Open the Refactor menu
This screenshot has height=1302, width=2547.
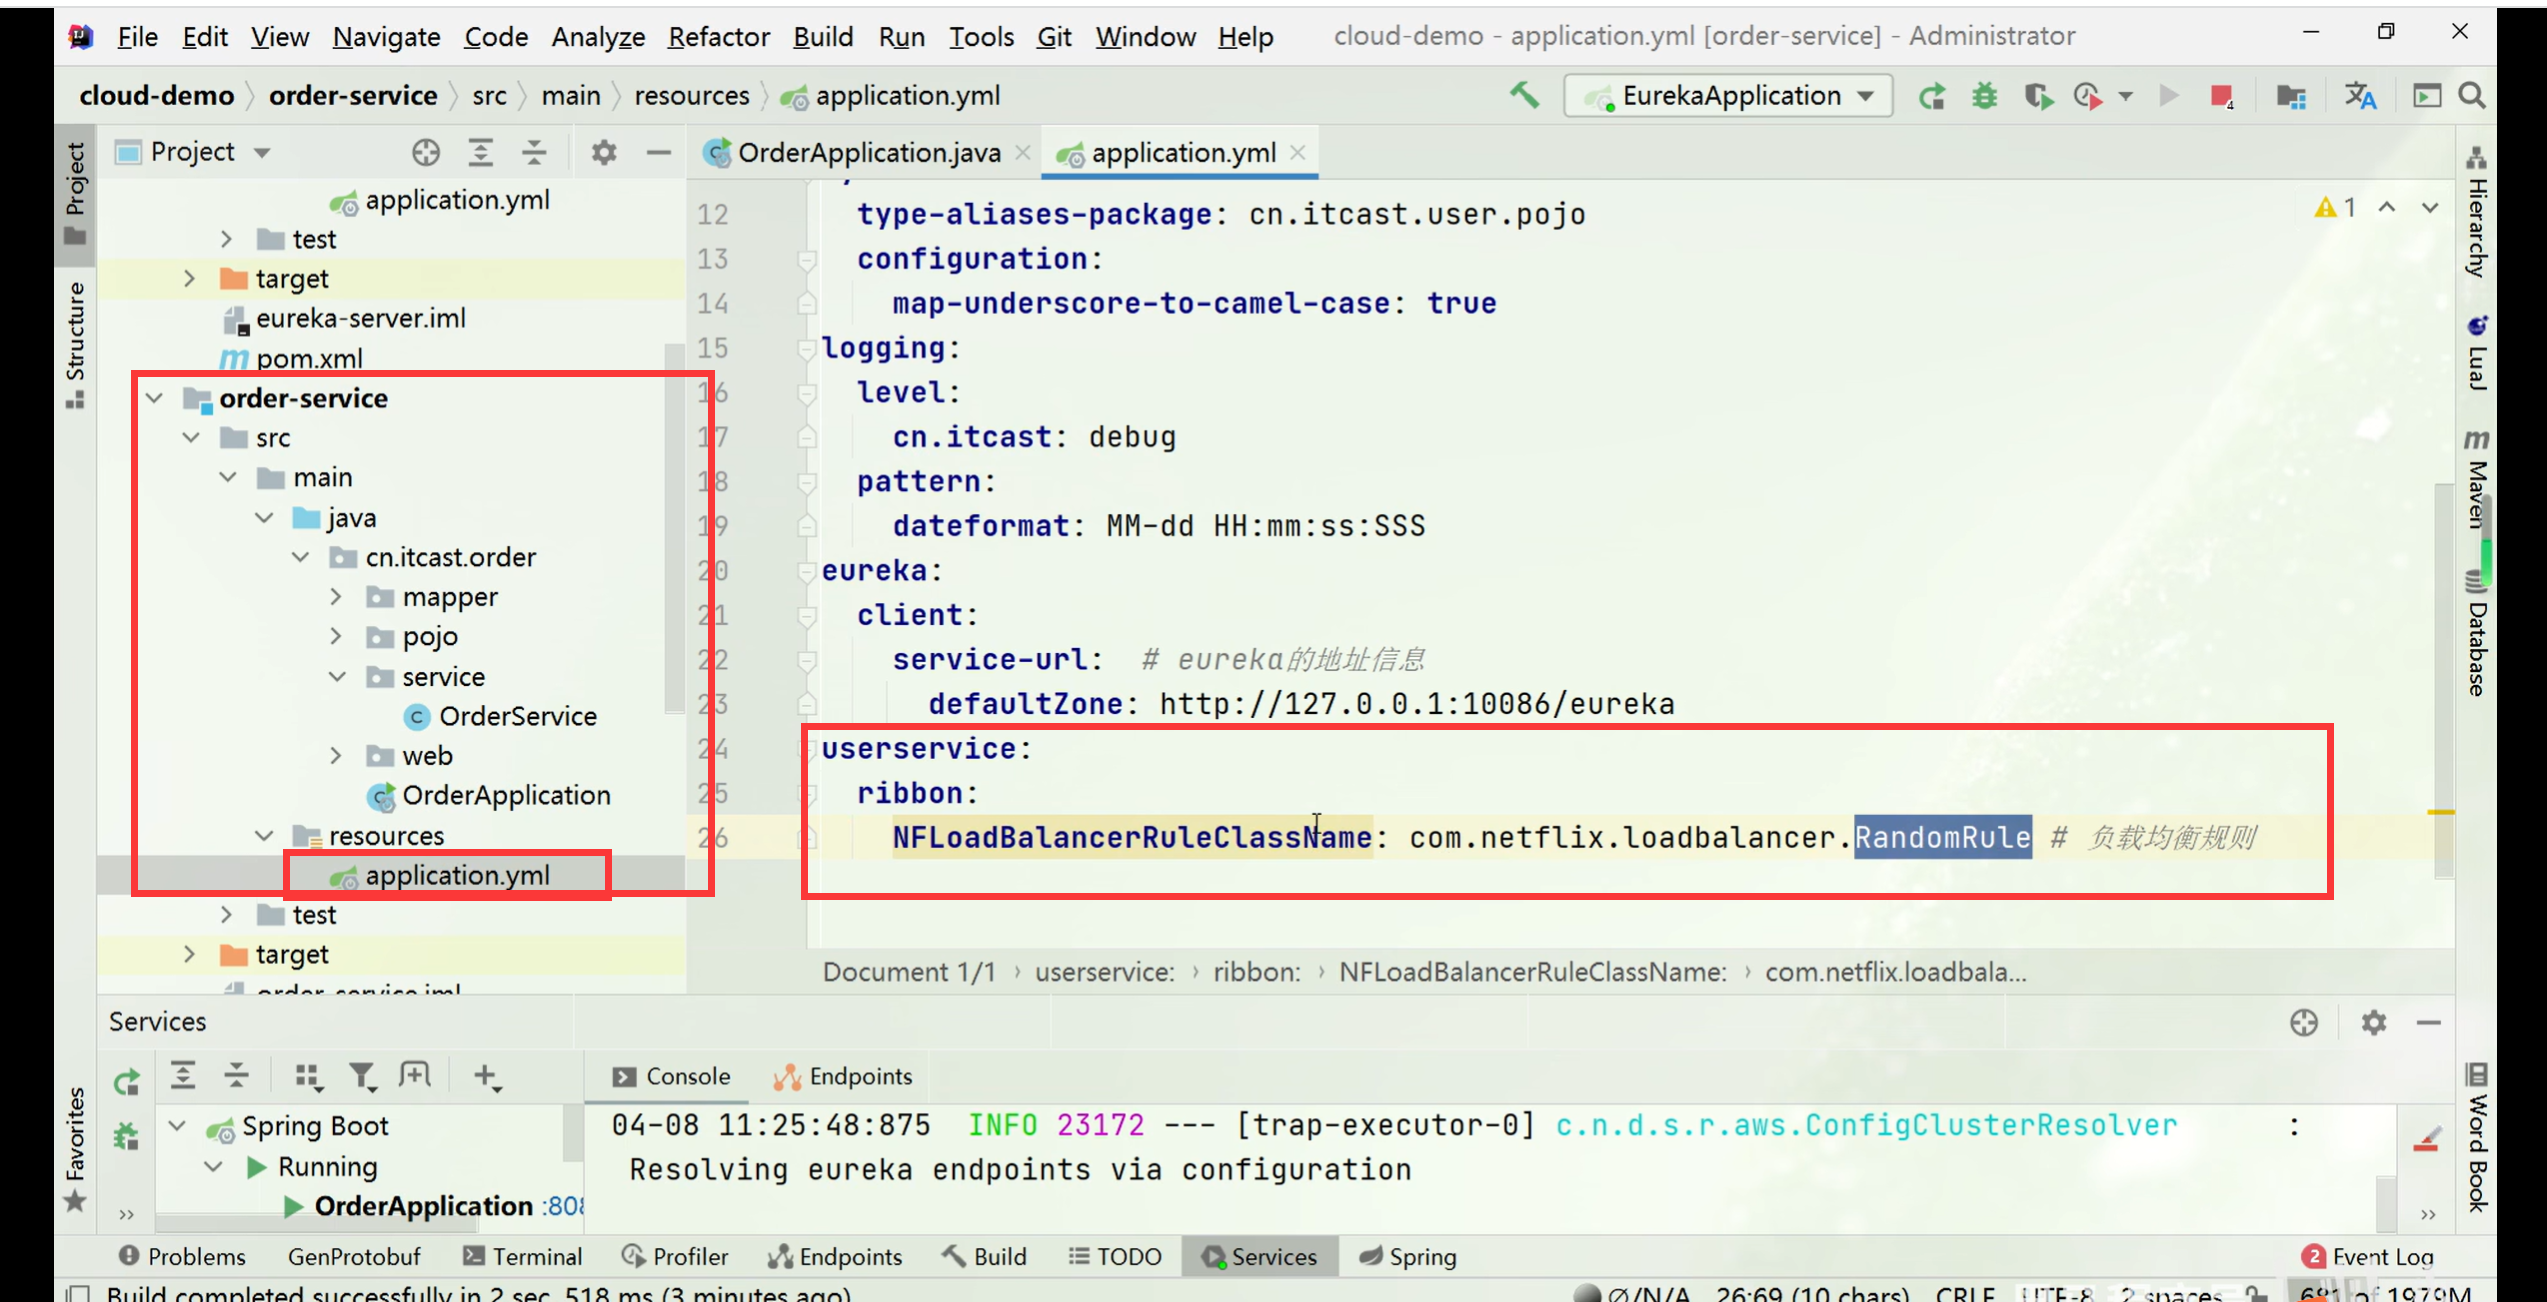(718, 37)
